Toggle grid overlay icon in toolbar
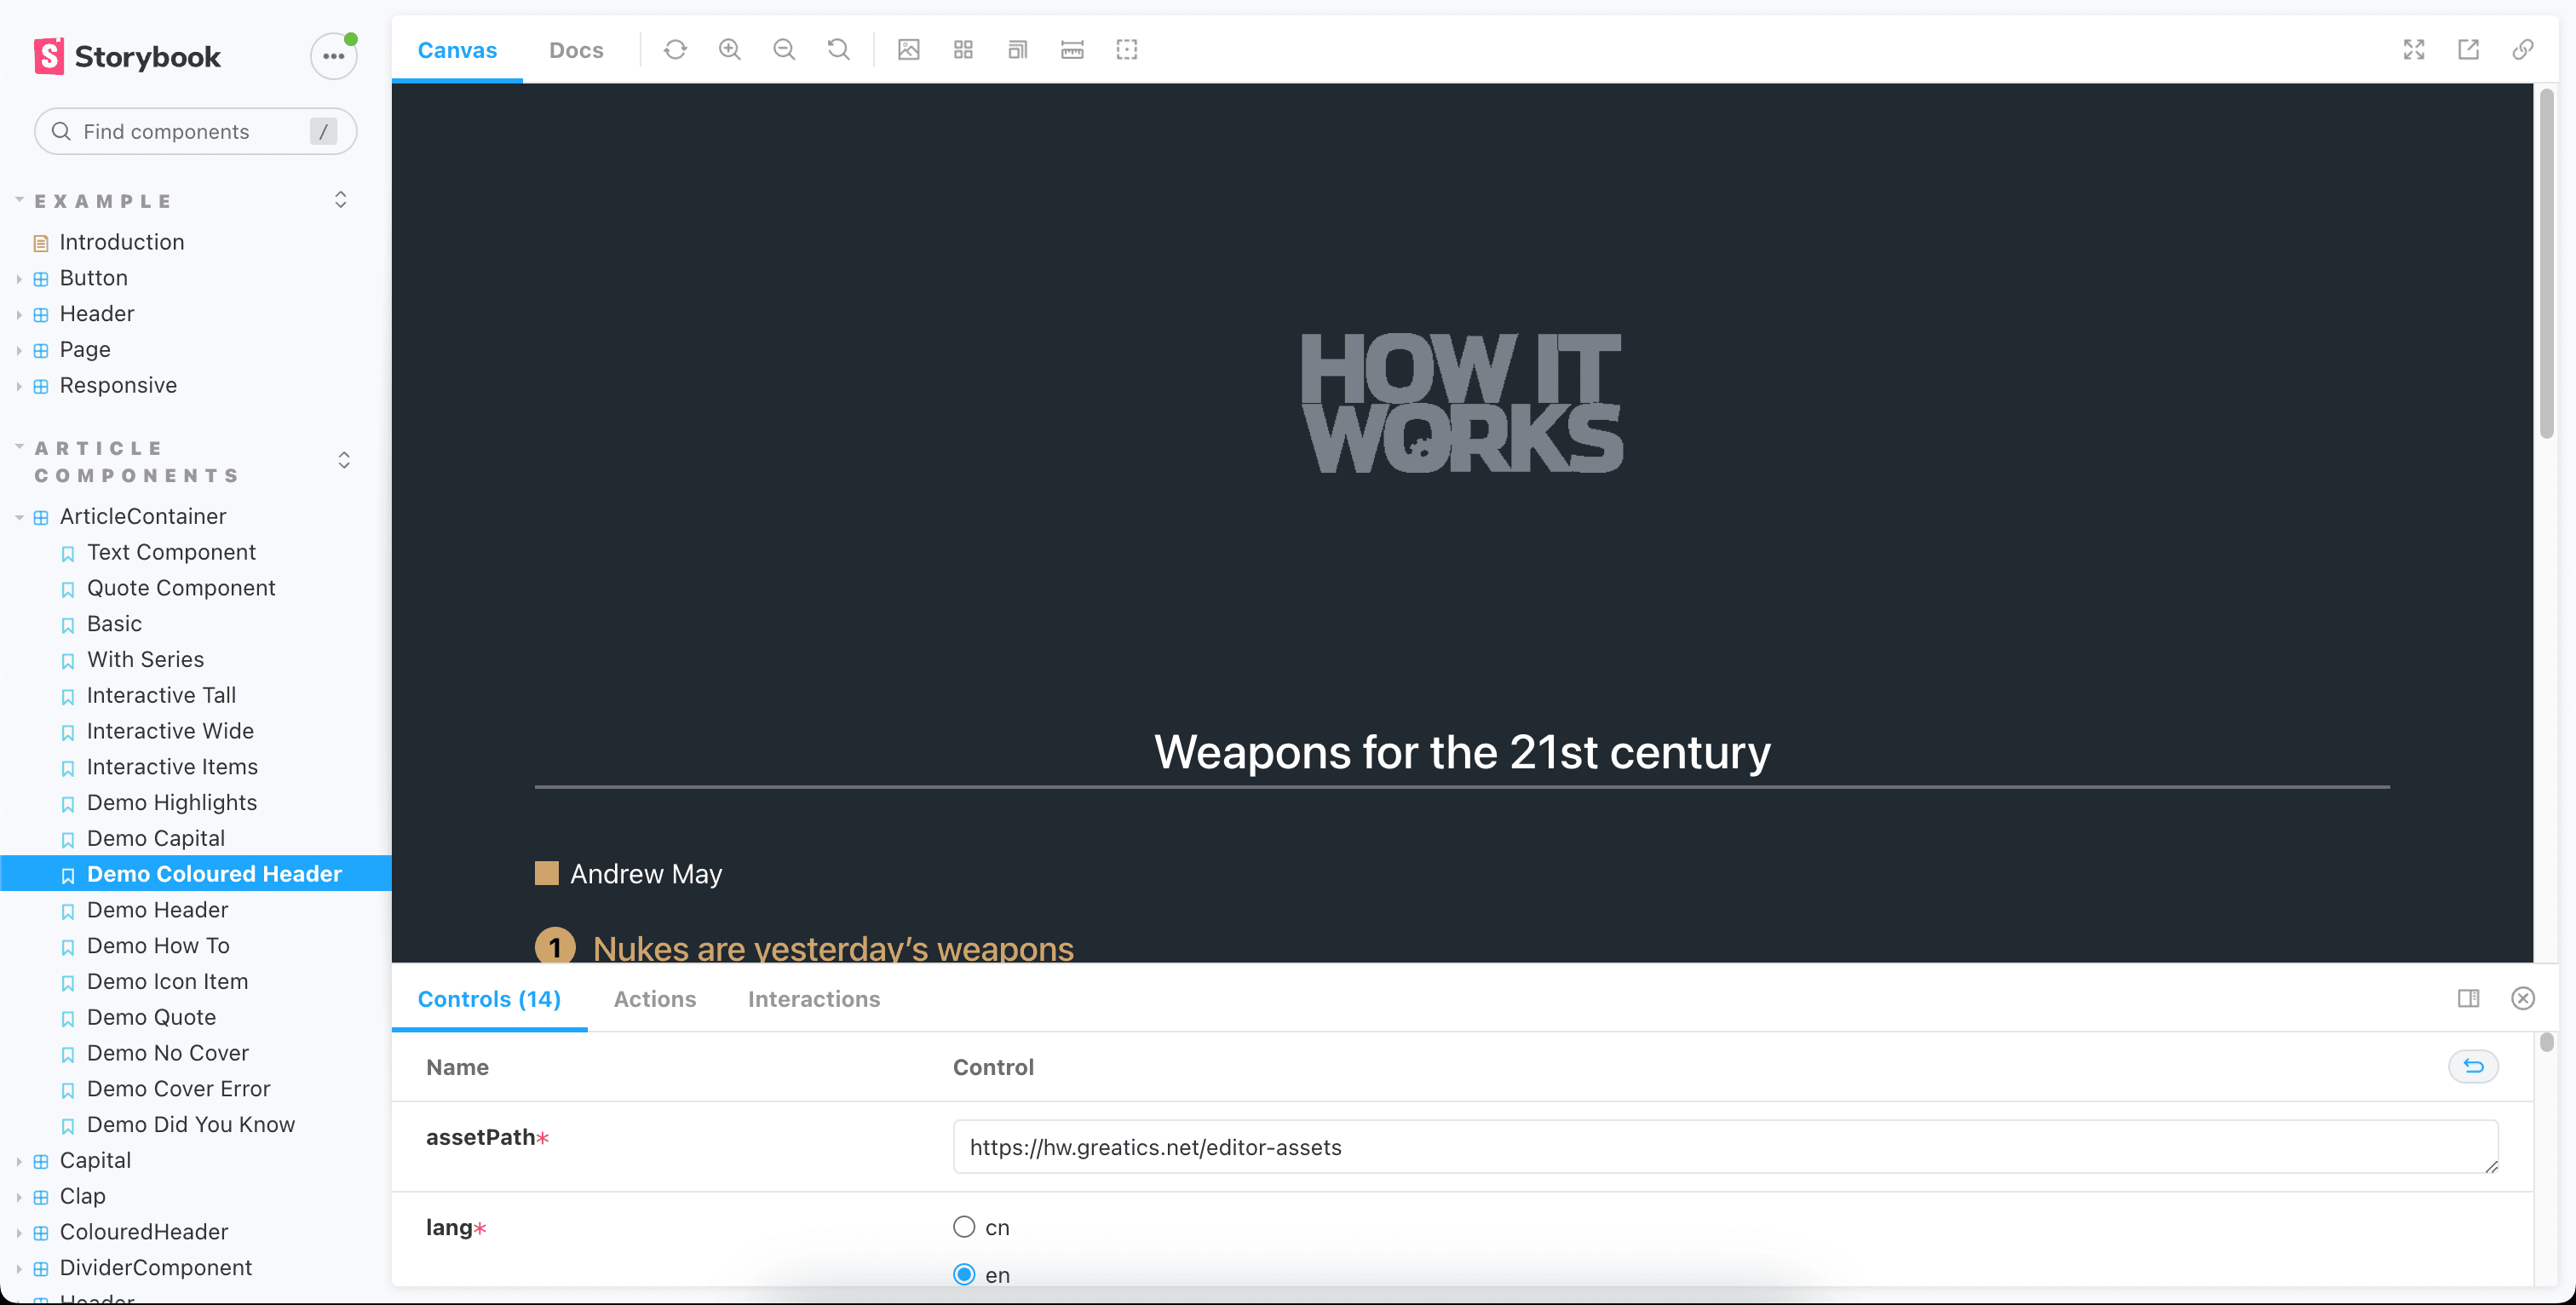 963,50
